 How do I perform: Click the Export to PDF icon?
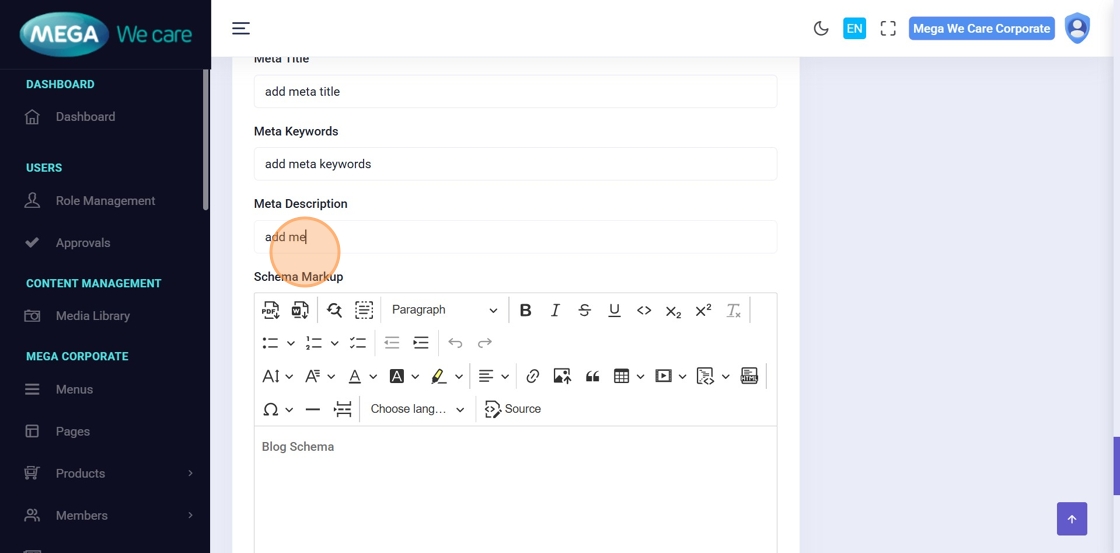click(x=270, y=310)
